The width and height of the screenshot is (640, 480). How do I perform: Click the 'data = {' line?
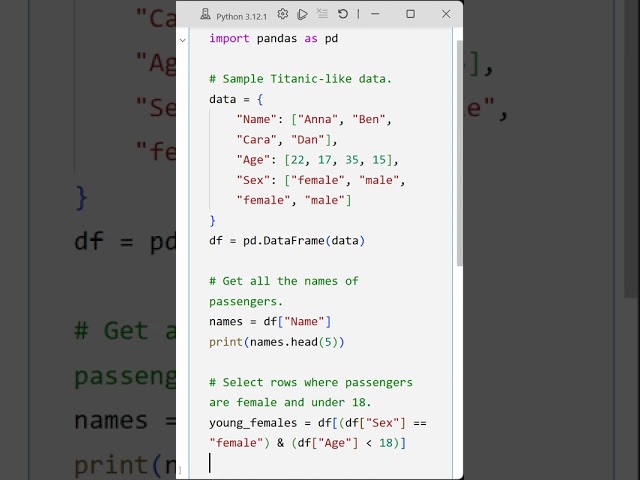coord(236,99)
